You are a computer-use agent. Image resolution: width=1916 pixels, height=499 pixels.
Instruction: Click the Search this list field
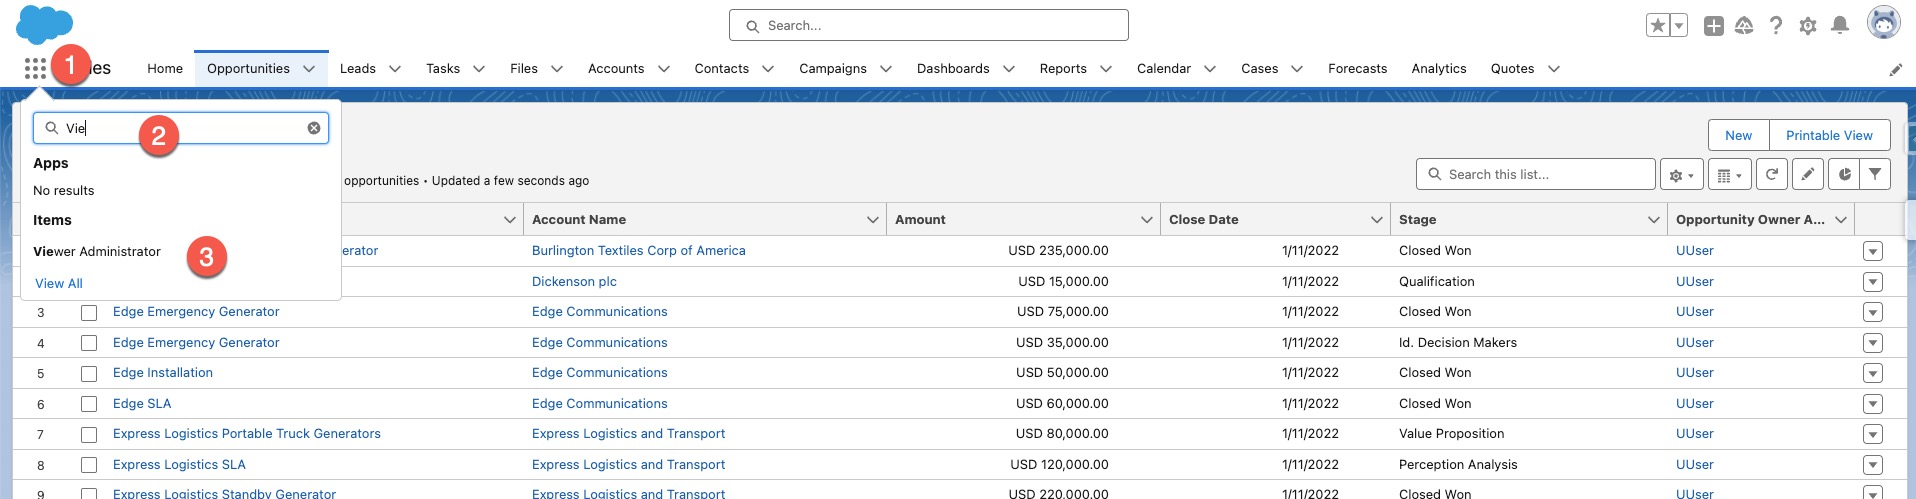coord(1536,174)
